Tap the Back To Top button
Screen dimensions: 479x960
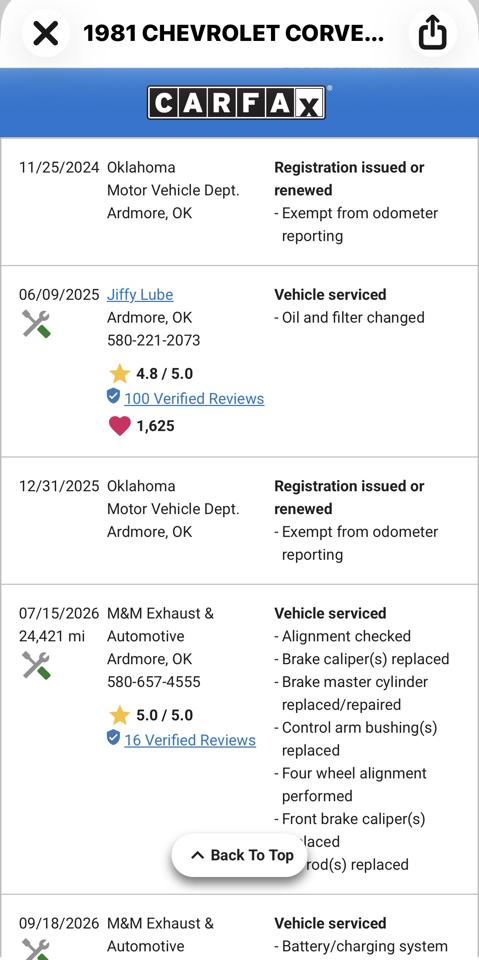240,855
